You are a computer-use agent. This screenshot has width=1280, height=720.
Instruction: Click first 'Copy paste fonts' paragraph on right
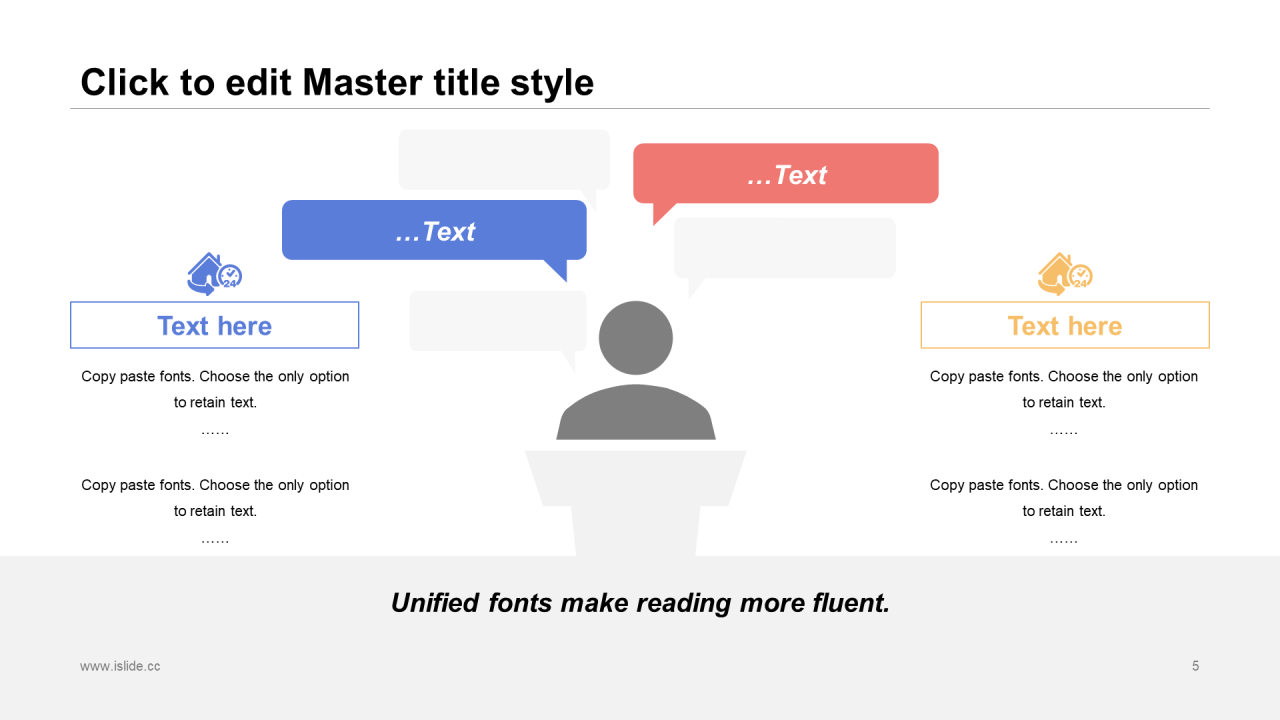click(x=1064, y=390)
